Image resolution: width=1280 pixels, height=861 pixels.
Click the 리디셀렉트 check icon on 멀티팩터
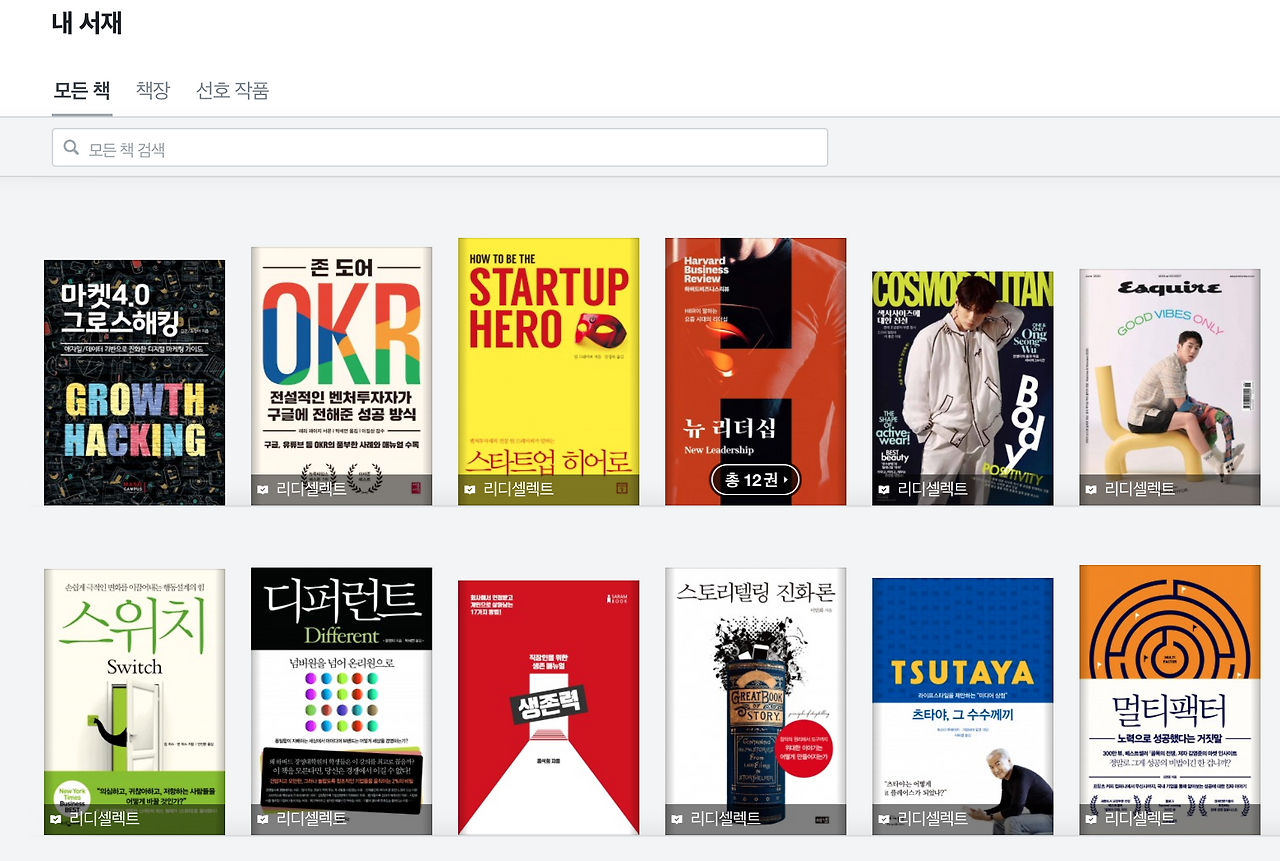1091,819
